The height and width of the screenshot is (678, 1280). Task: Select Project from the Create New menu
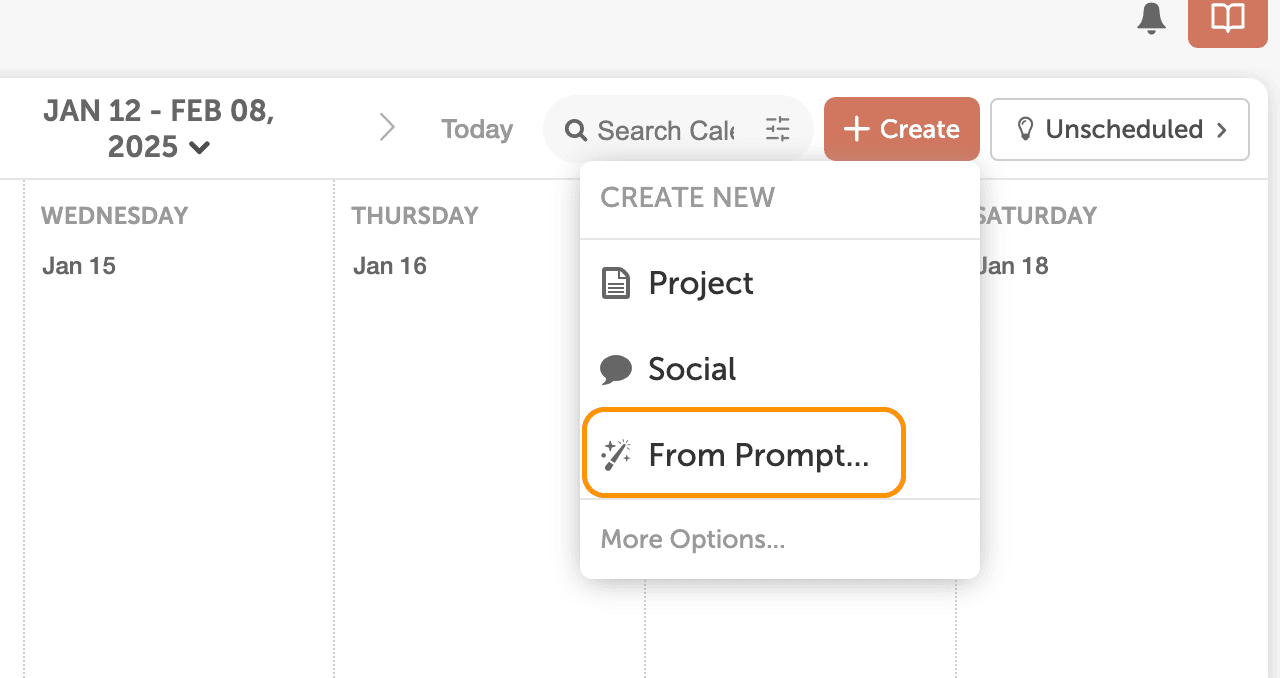click(x=700, y=283)
